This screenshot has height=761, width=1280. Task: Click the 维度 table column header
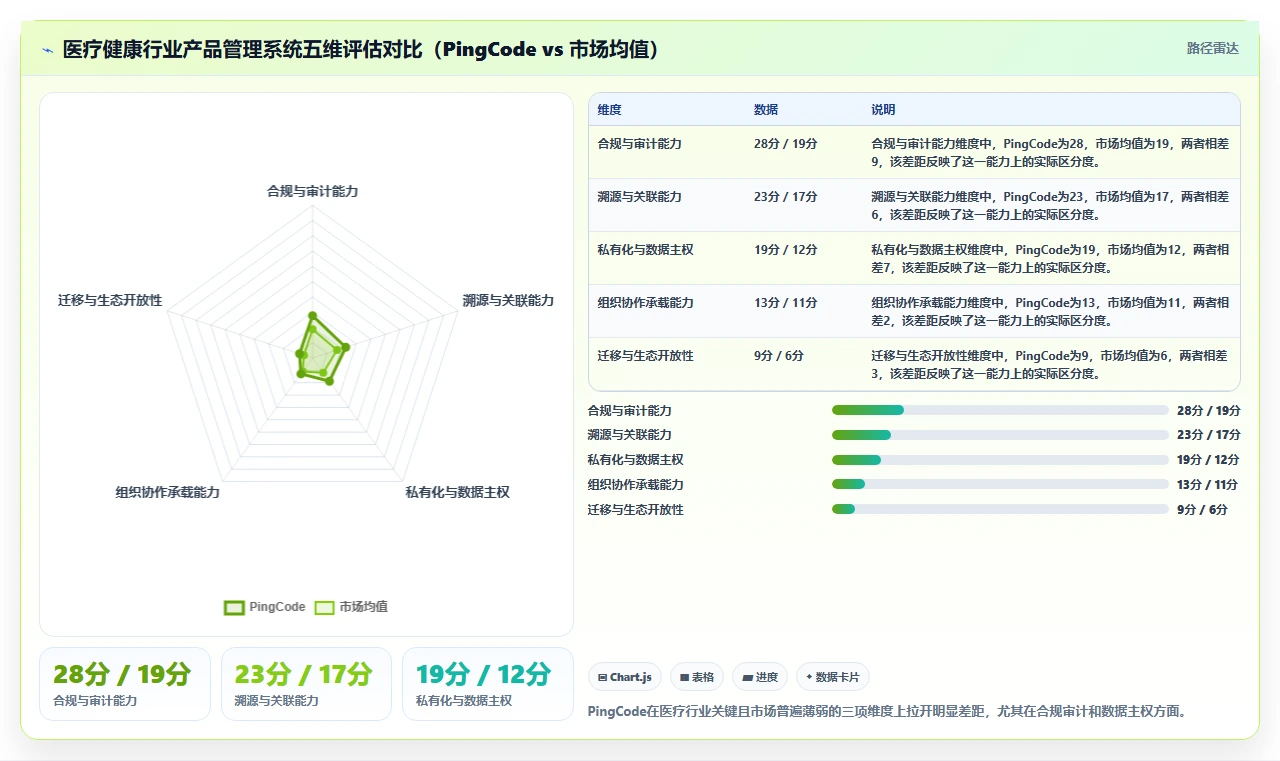pos(609,110)
